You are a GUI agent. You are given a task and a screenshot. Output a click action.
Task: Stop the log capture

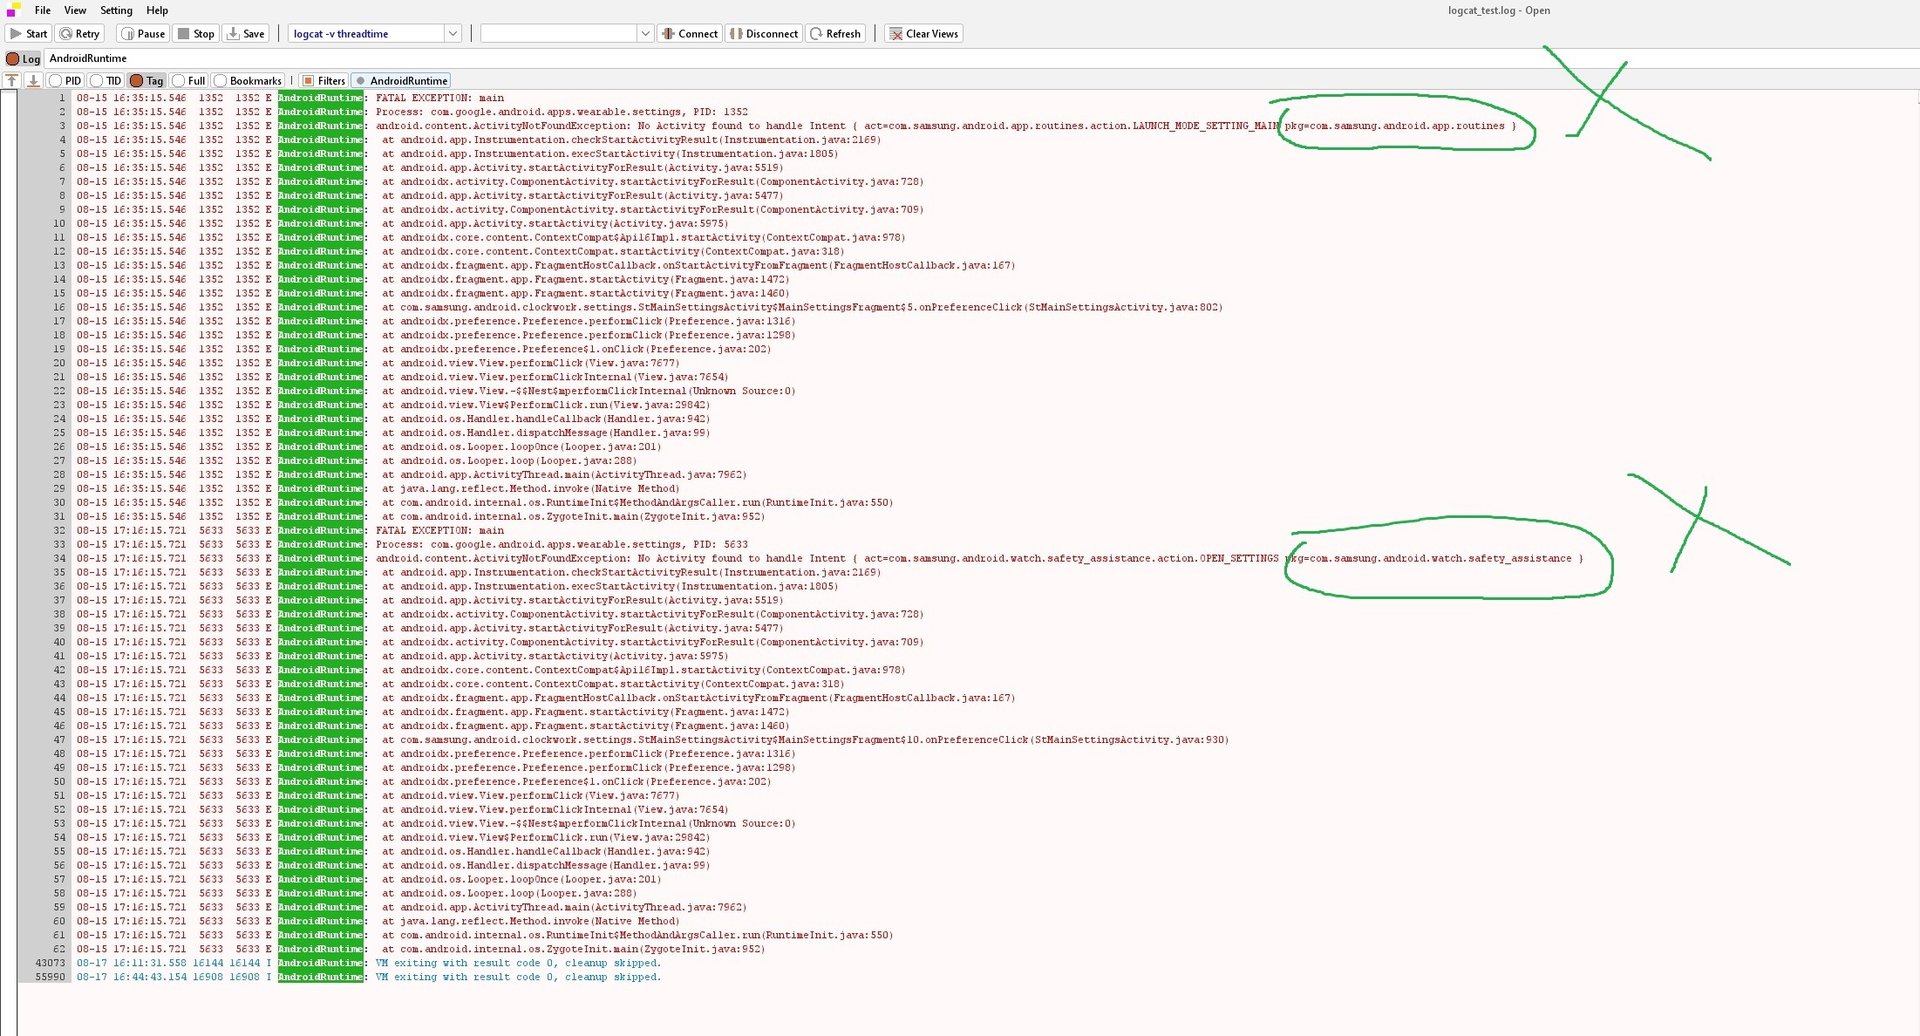tap(196, 34)
